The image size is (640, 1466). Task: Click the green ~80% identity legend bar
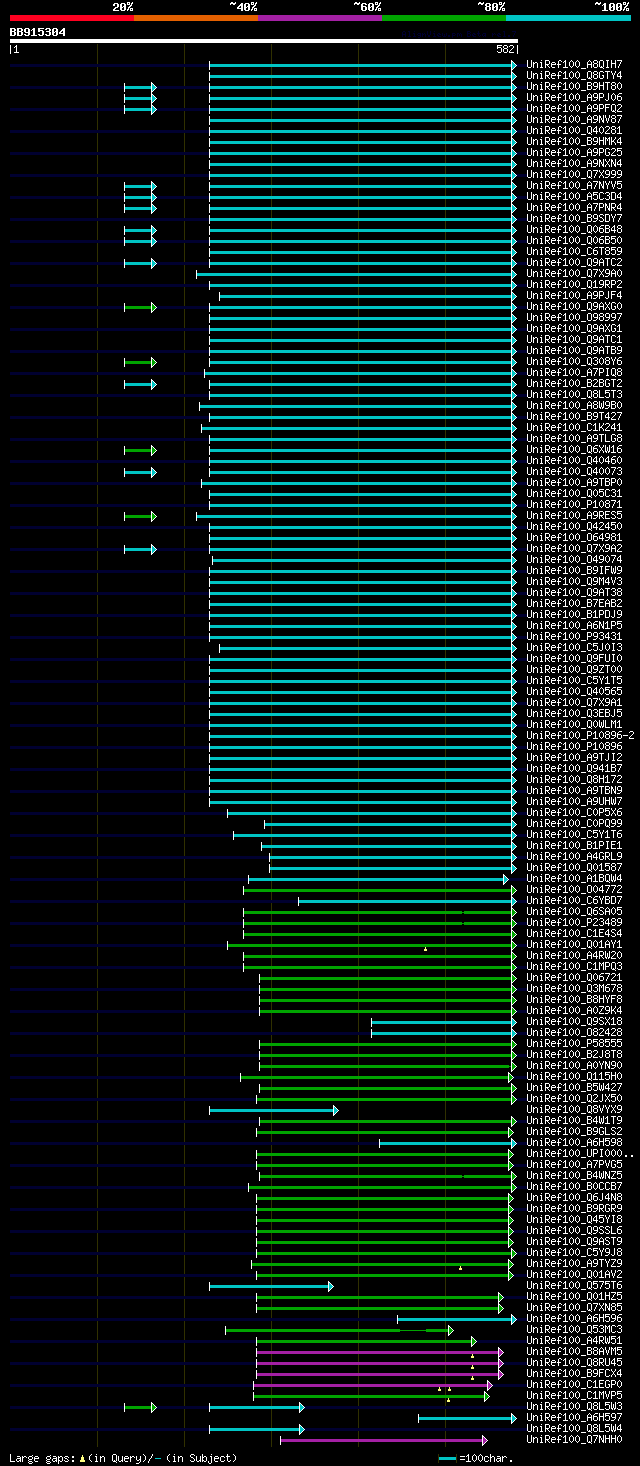click(444, 18)
